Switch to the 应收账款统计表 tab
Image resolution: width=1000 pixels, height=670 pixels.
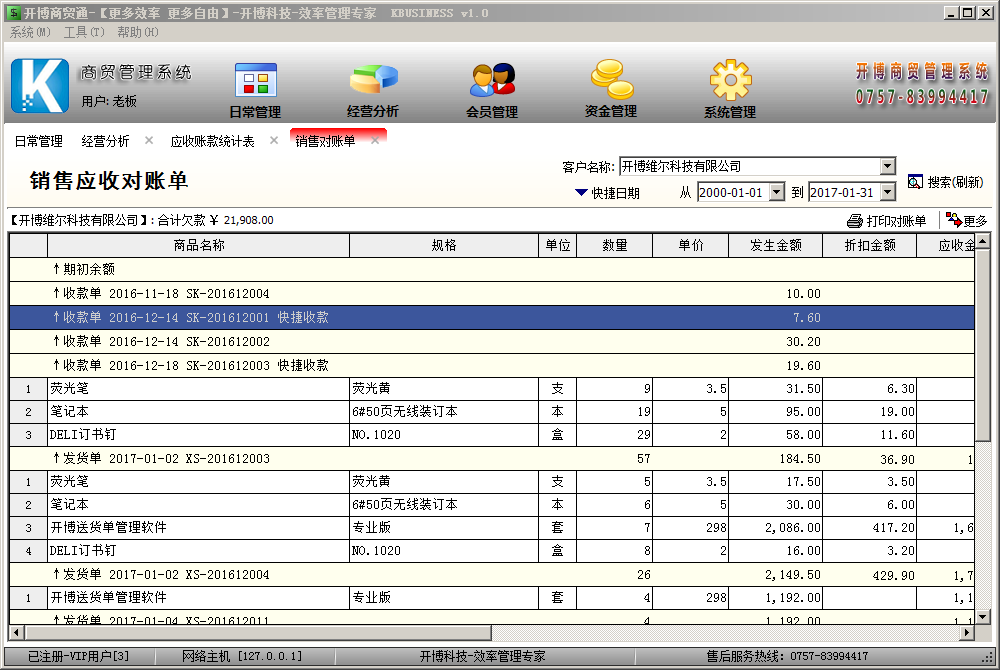(x=212, y=141)
